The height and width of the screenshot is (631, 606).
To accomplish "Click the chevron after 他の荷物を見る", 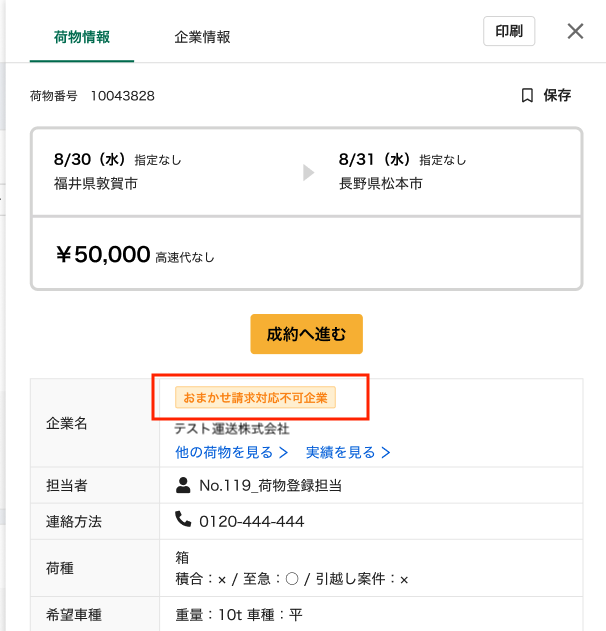I will (283, 453).
